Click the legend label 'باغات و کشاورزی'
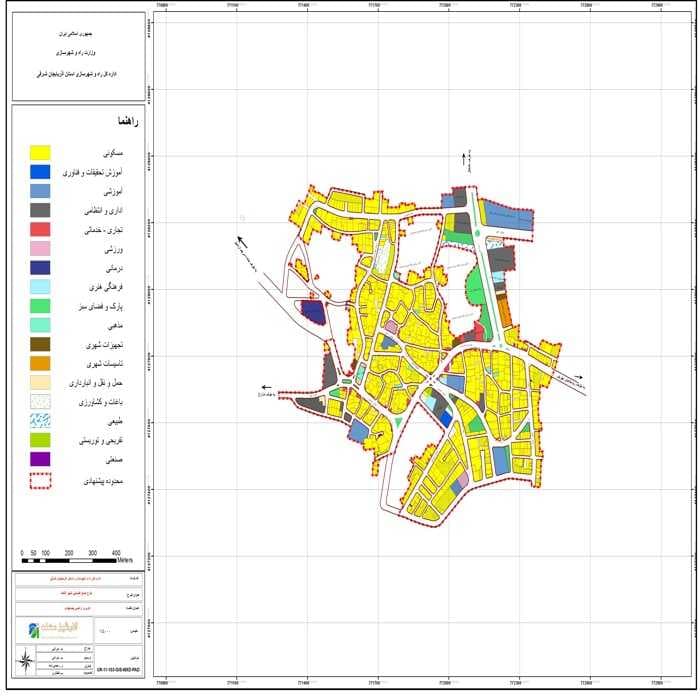 [101, 402]
